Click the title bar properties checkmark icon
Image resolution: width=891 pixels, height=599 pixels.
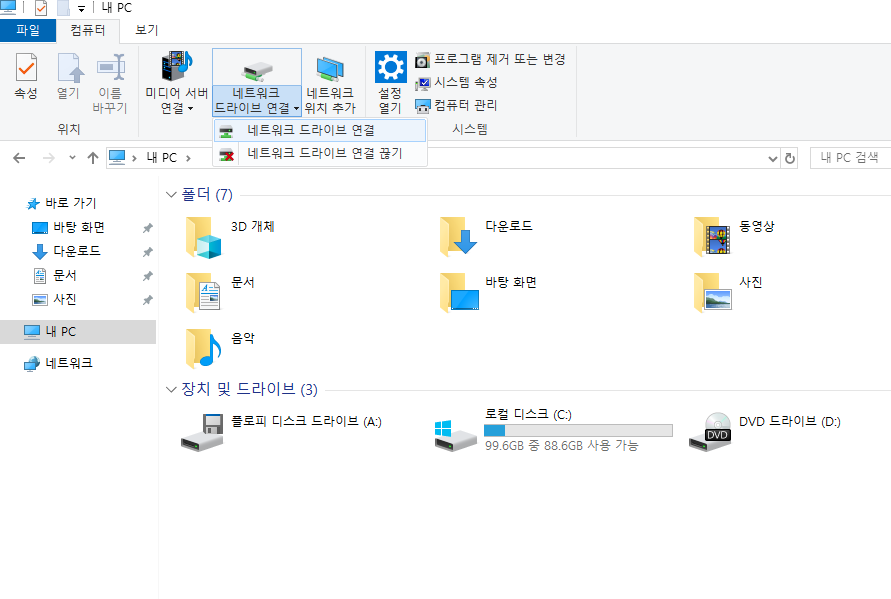pos(41,8)
